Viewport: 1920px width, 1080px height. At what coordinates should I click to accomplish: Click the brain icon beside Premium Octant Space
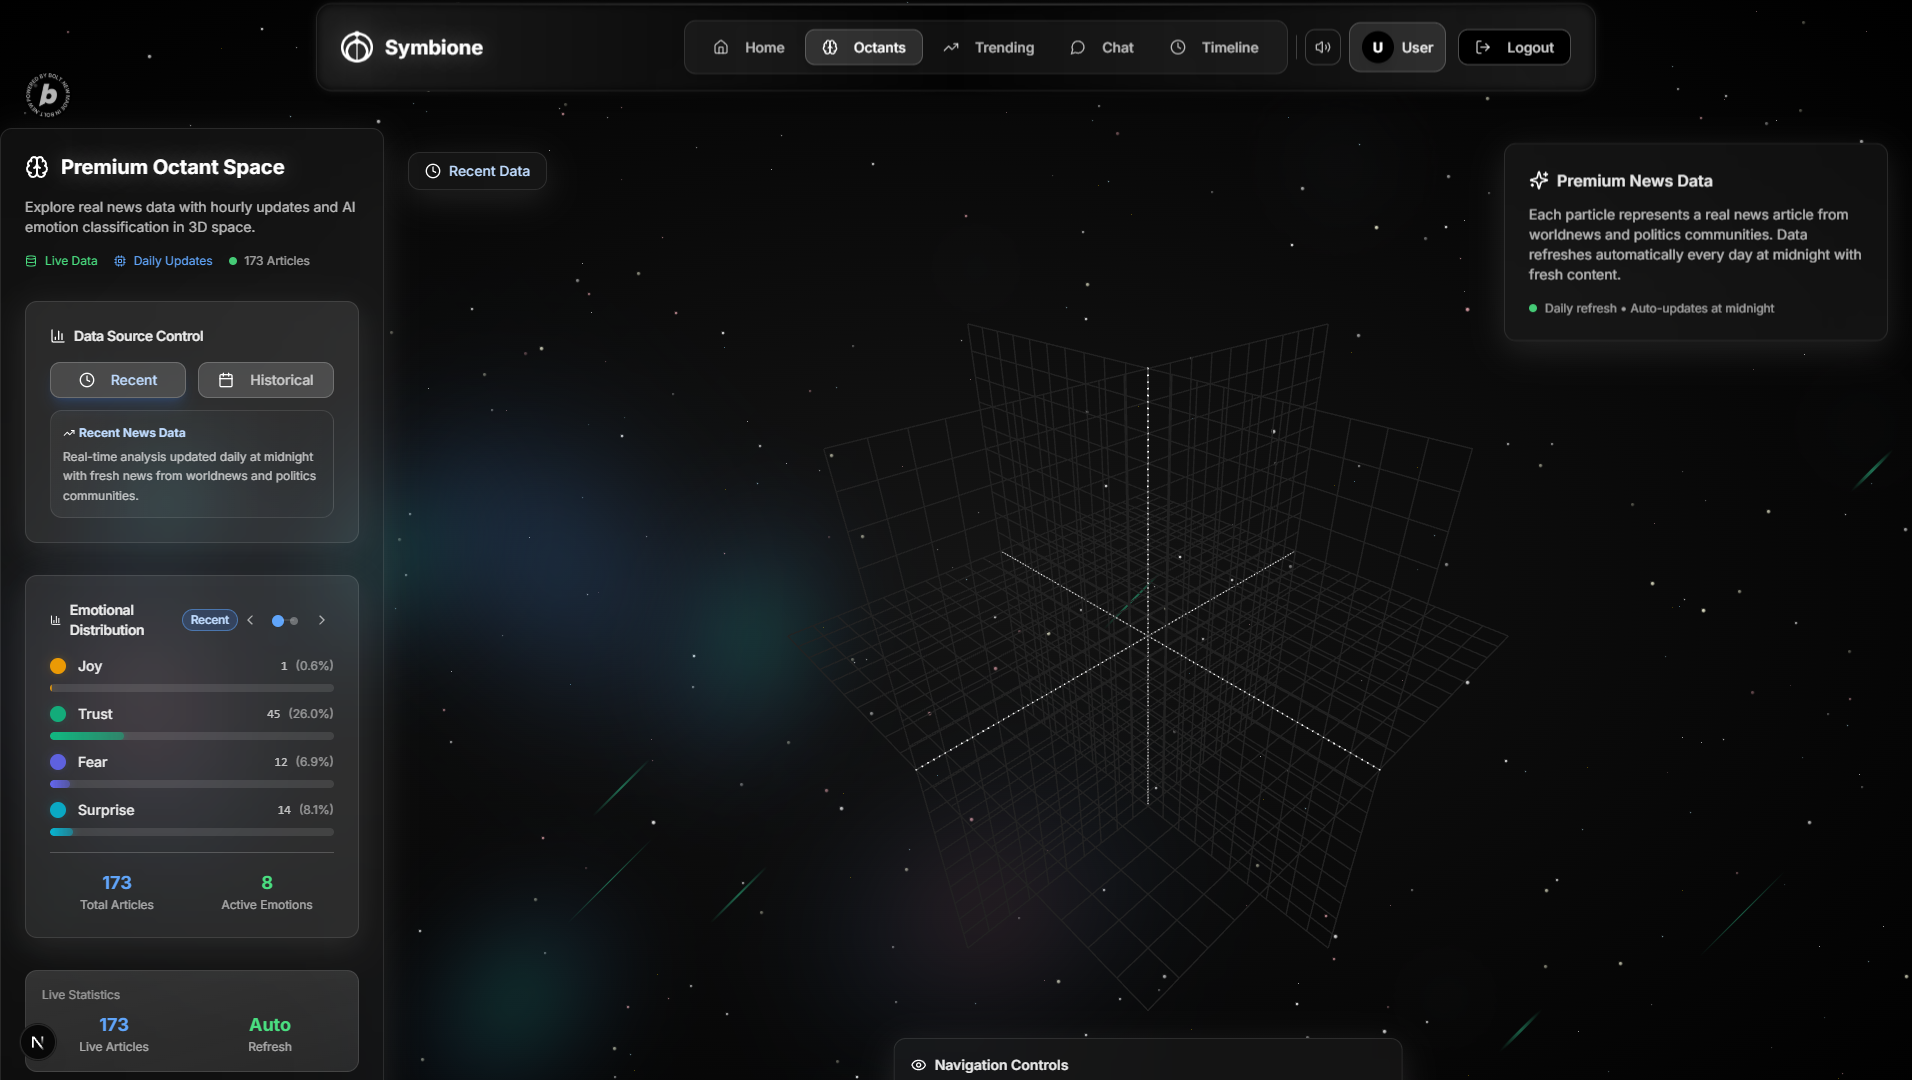pos(37,167)
